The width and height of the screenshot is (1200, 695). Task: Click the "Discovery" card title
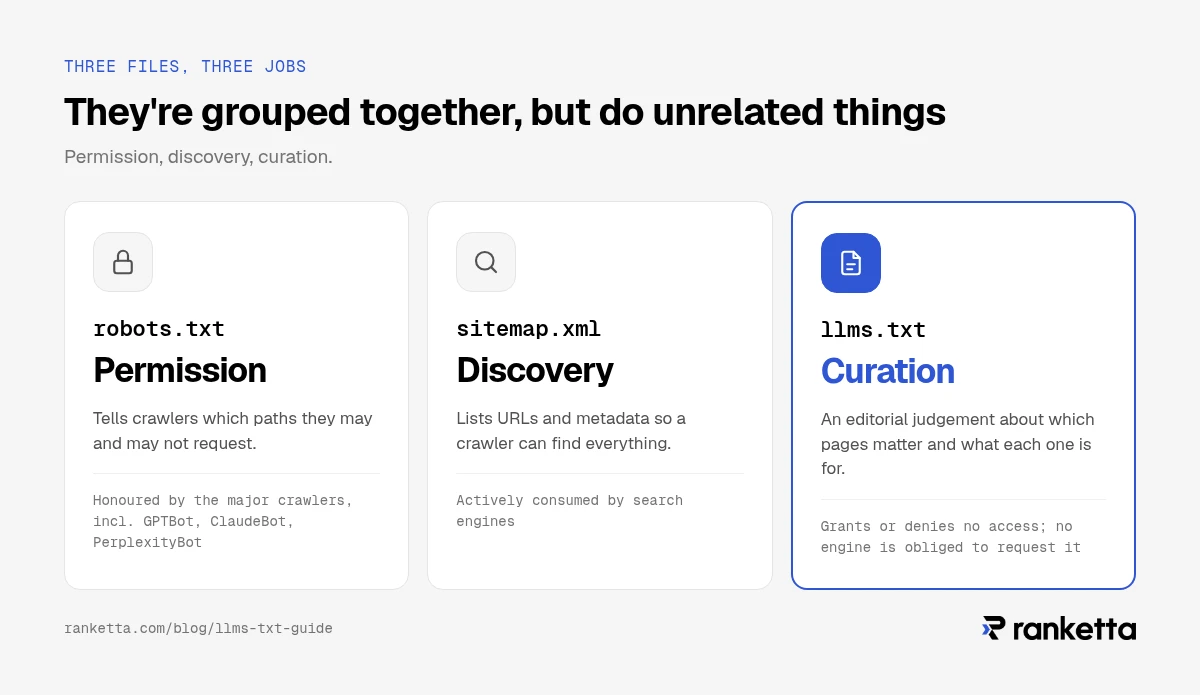[535, 370]
